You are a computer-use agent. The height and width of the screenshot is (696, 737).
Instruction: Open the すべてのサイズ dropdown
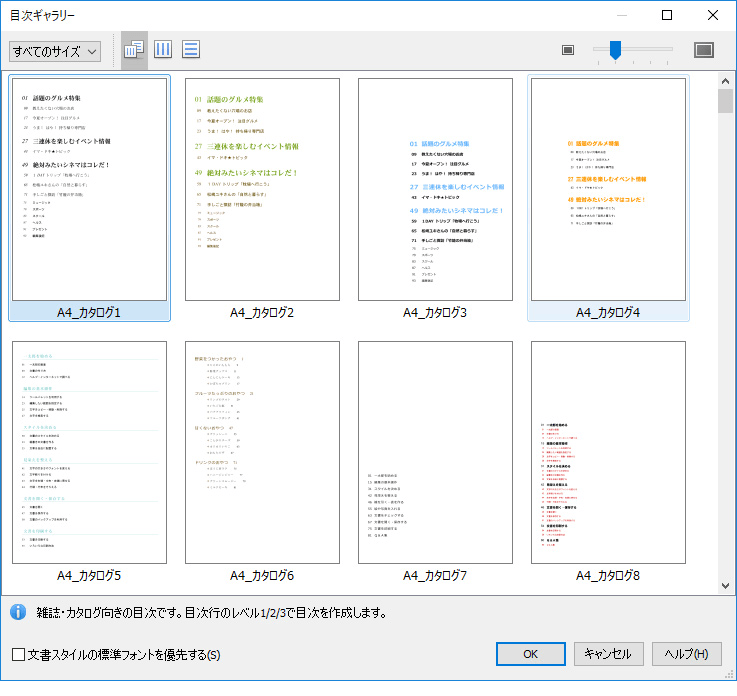[55, 51]
